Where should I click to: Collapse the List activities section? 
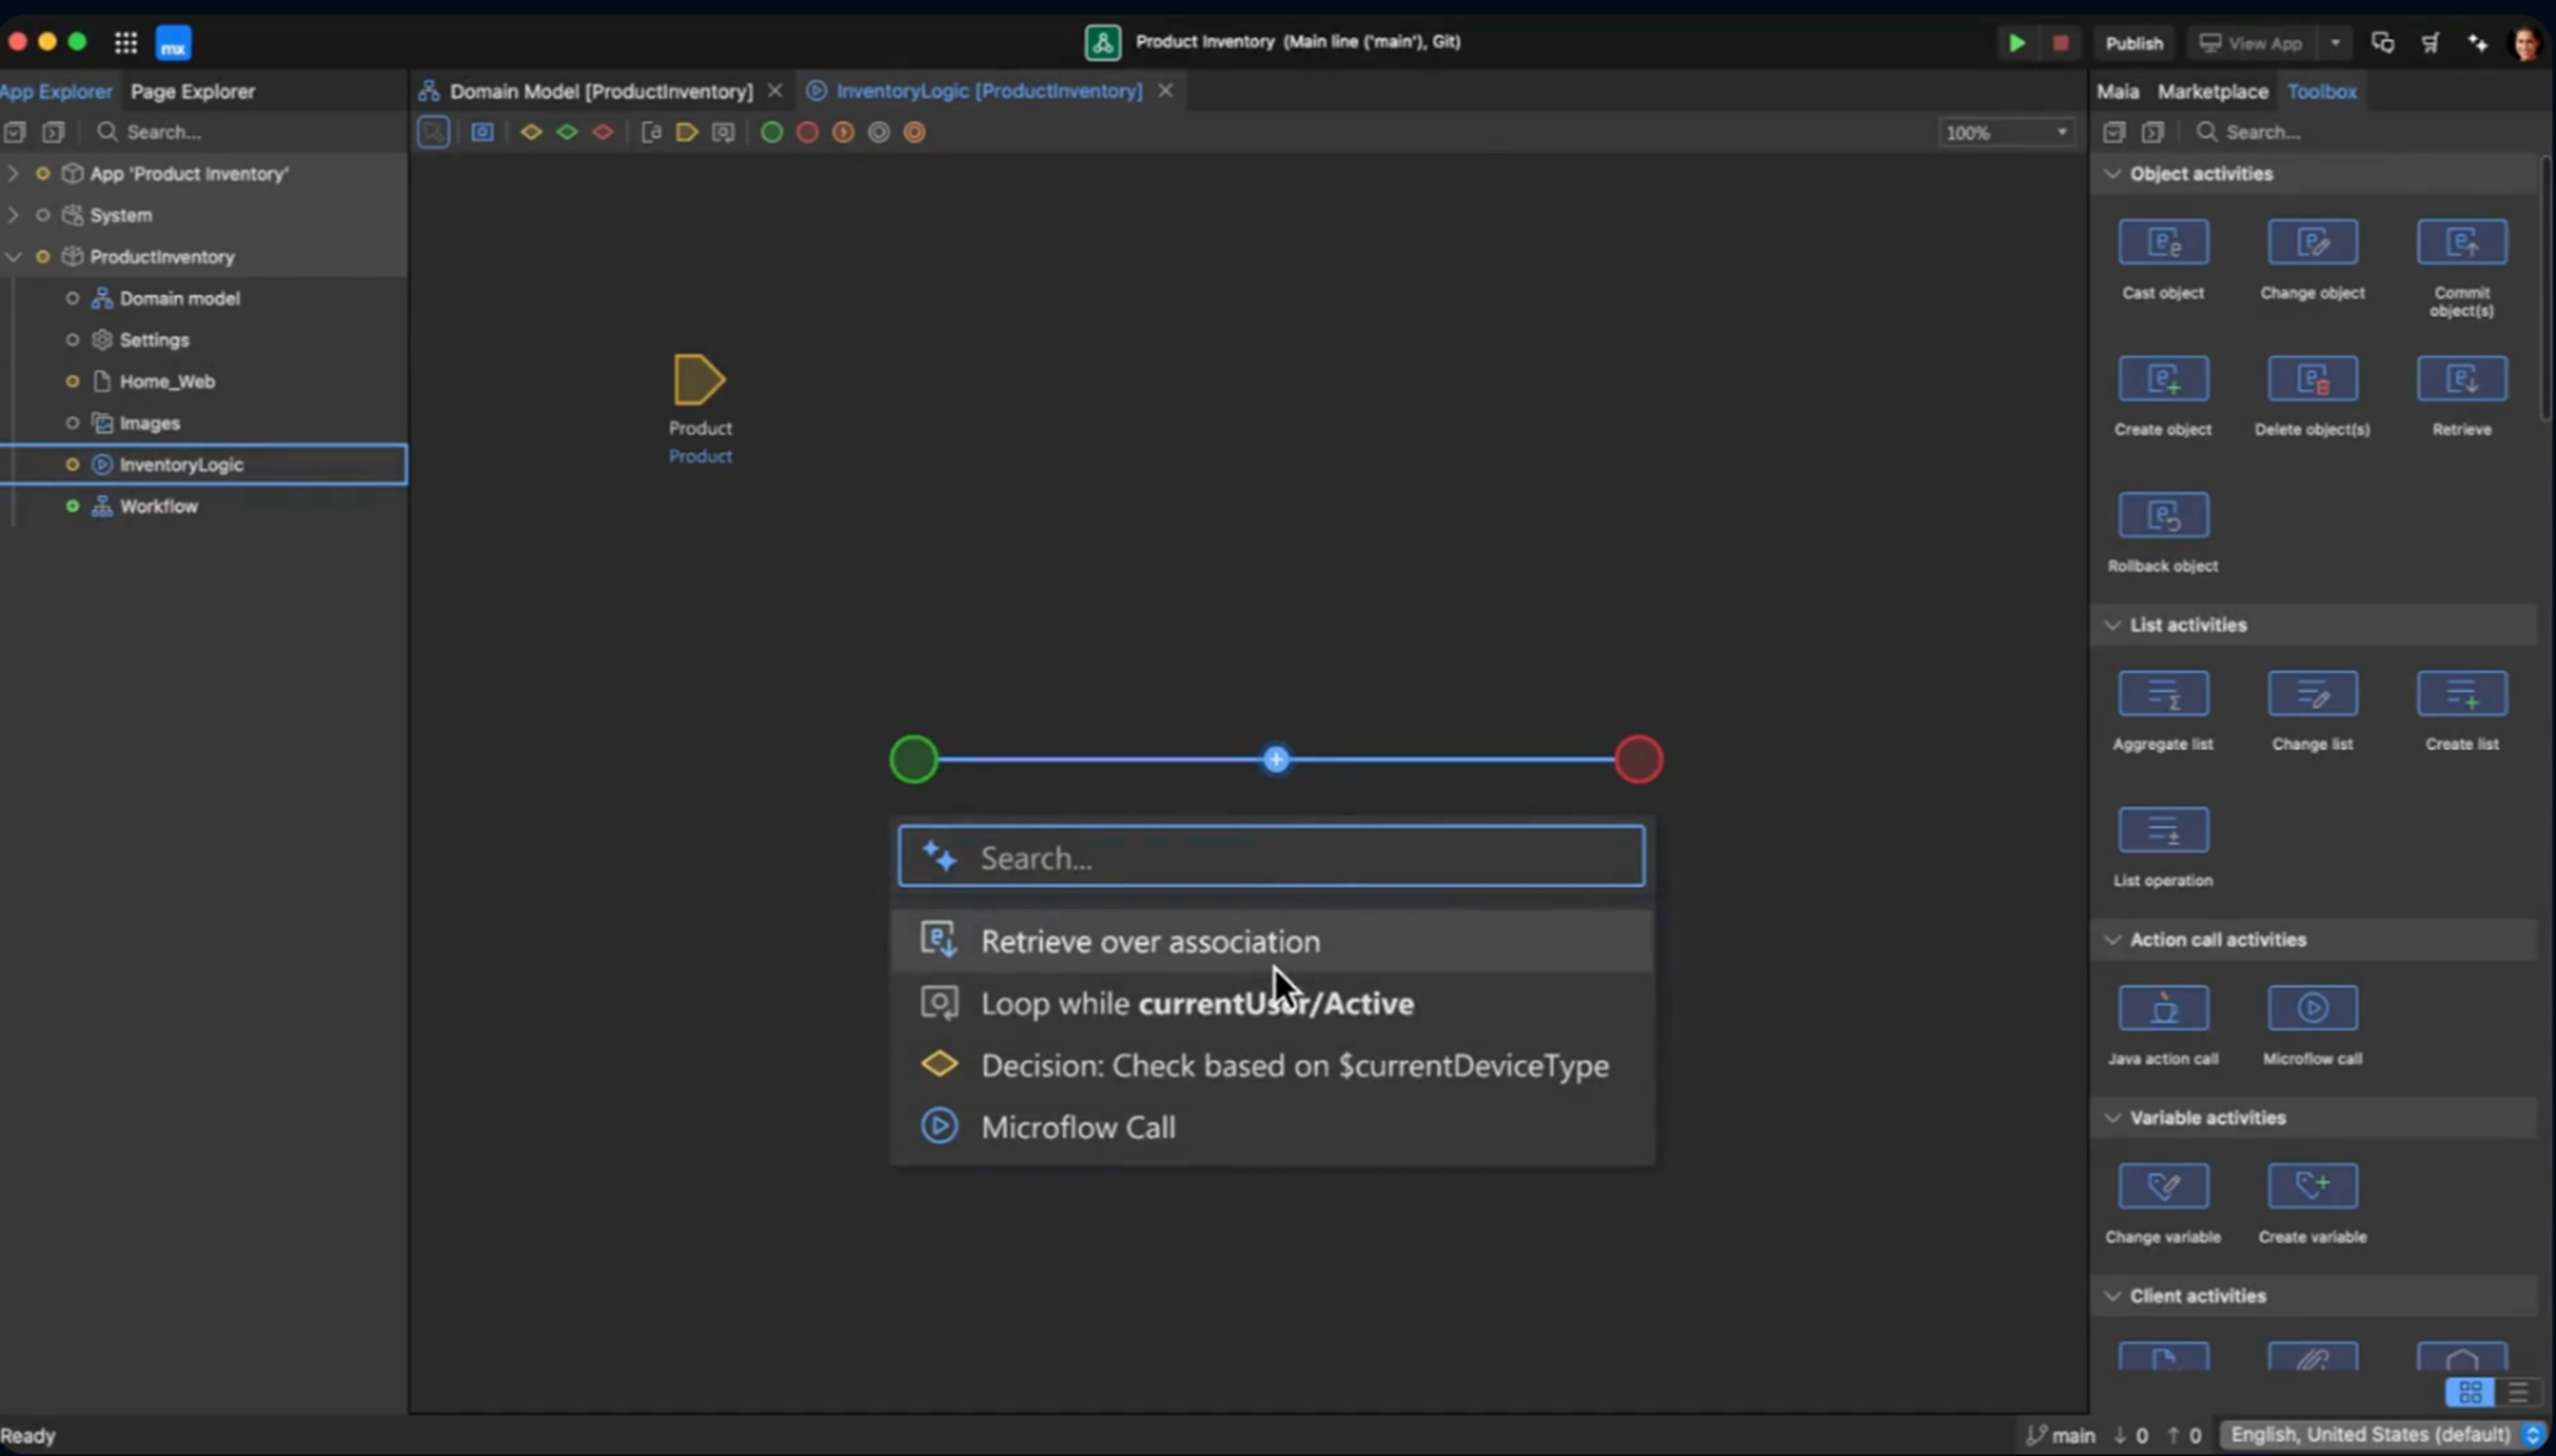2112,625
